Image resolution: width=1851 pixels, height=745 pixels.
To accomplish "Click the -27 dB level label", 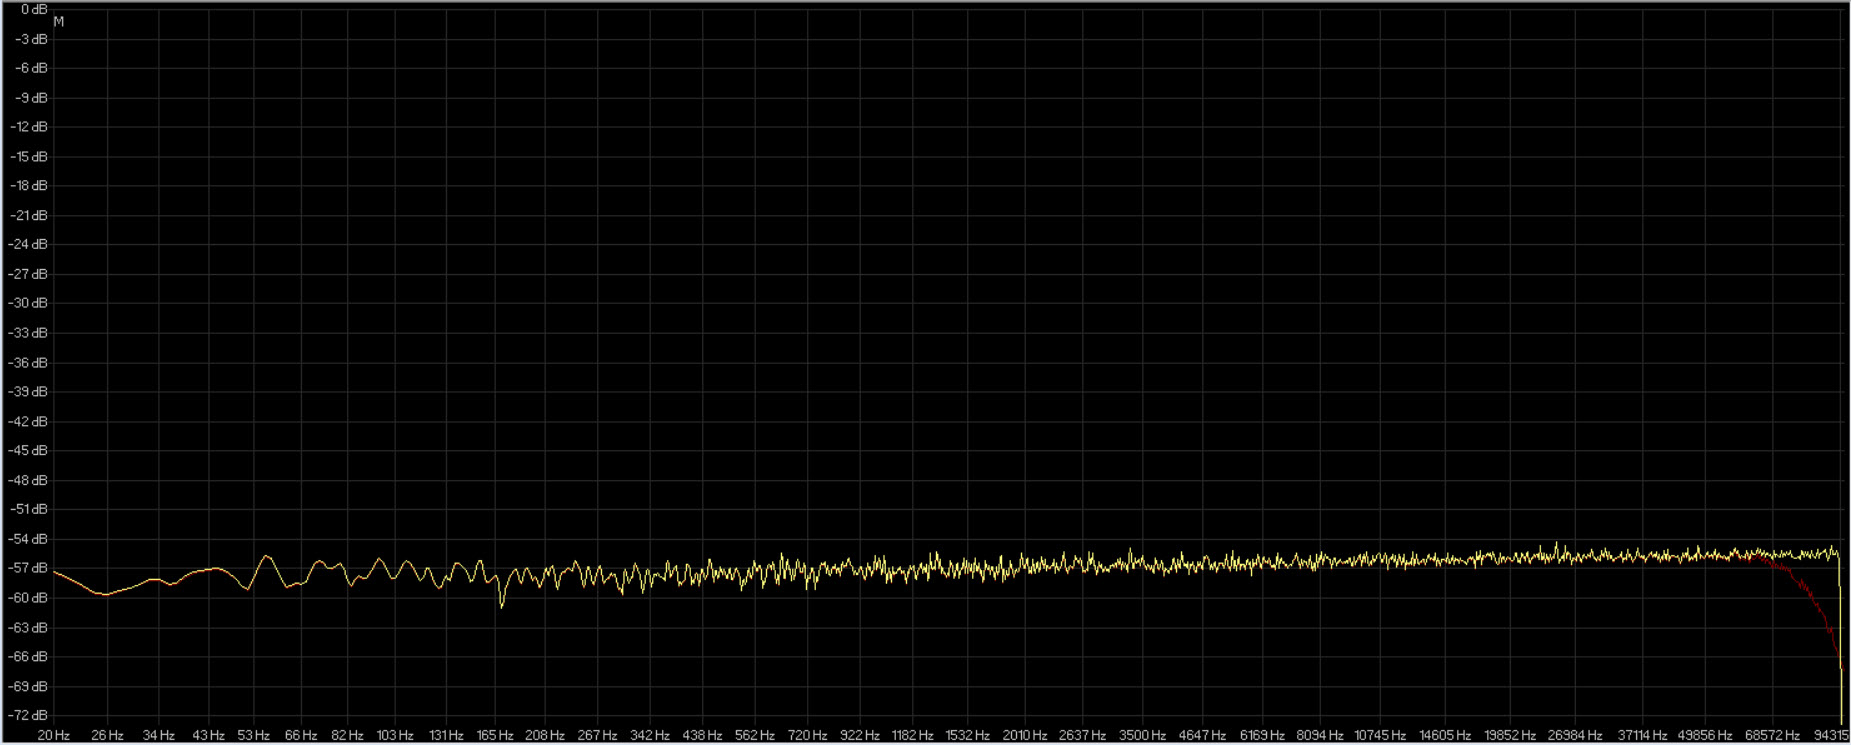I will [28, 274].
